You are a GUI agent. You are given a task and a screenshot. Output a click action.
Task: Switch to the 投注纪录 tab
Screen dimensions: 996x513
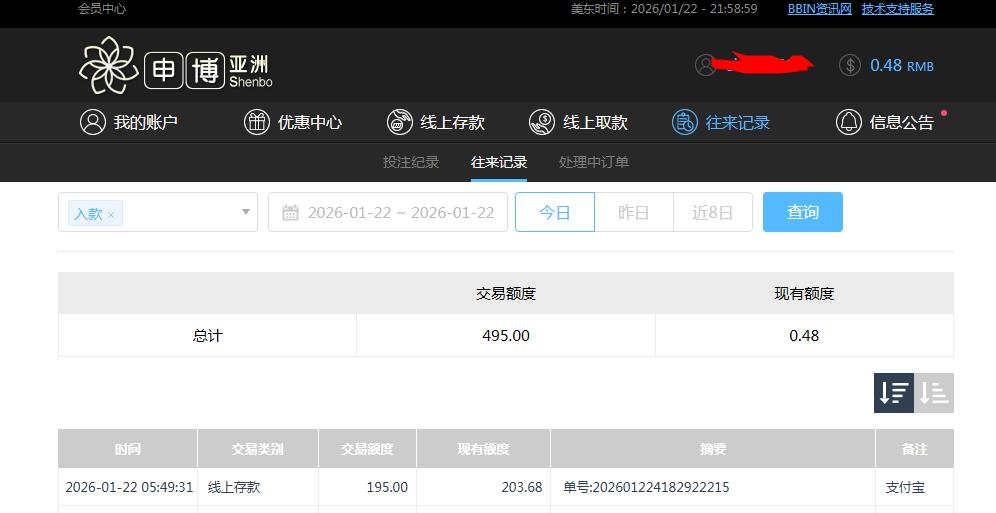[411, 162]
